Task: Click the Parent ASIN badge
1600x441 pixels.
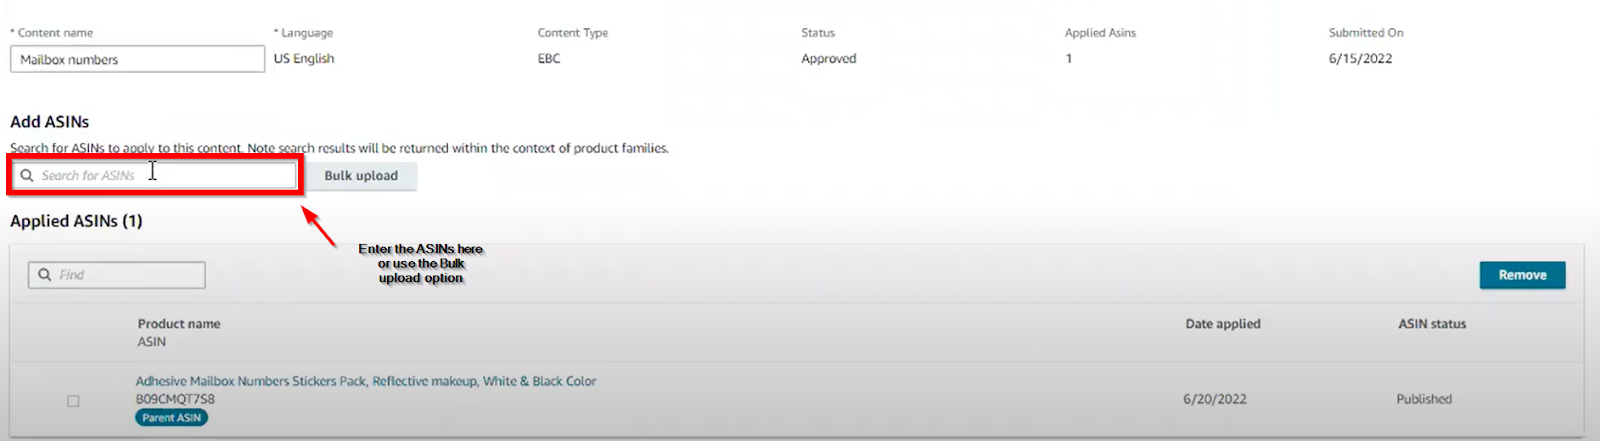Action: [171, 418]
